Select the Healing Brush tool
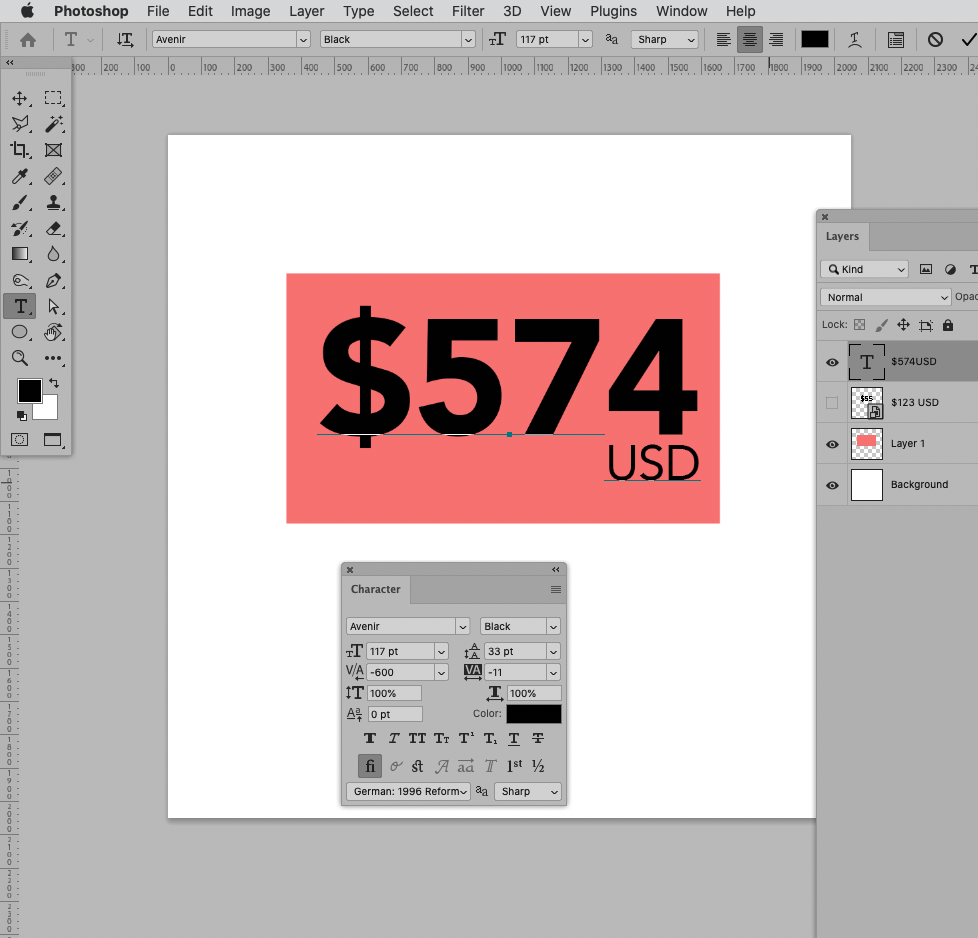 coord(53,176)
